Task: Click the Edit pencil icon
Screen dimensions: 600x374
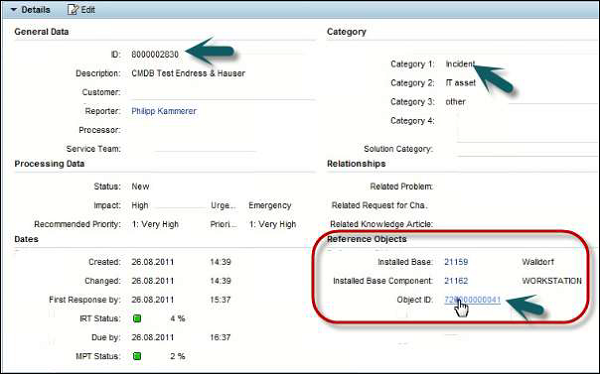Action: tap(72, 10)
